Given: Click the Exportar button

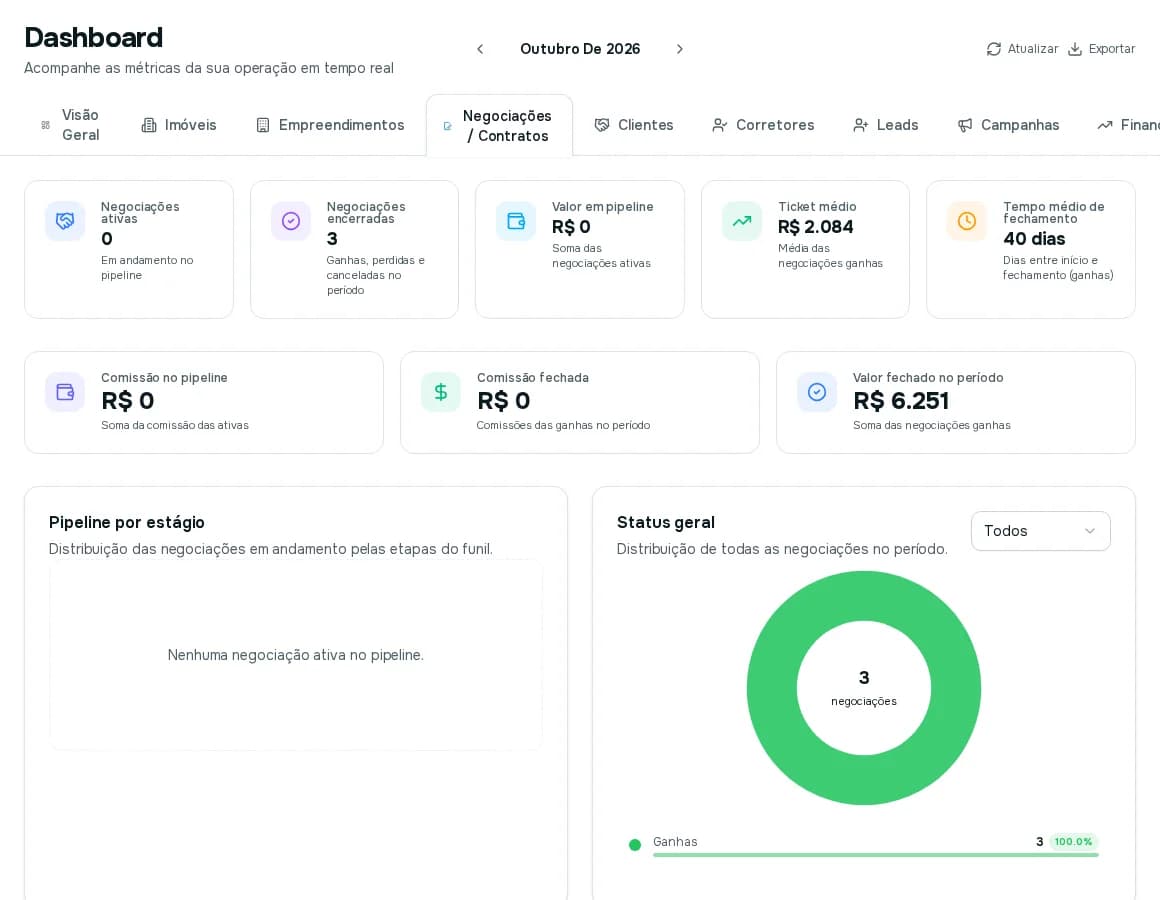Looking at the screenshot, I should tap(1102, 49).
